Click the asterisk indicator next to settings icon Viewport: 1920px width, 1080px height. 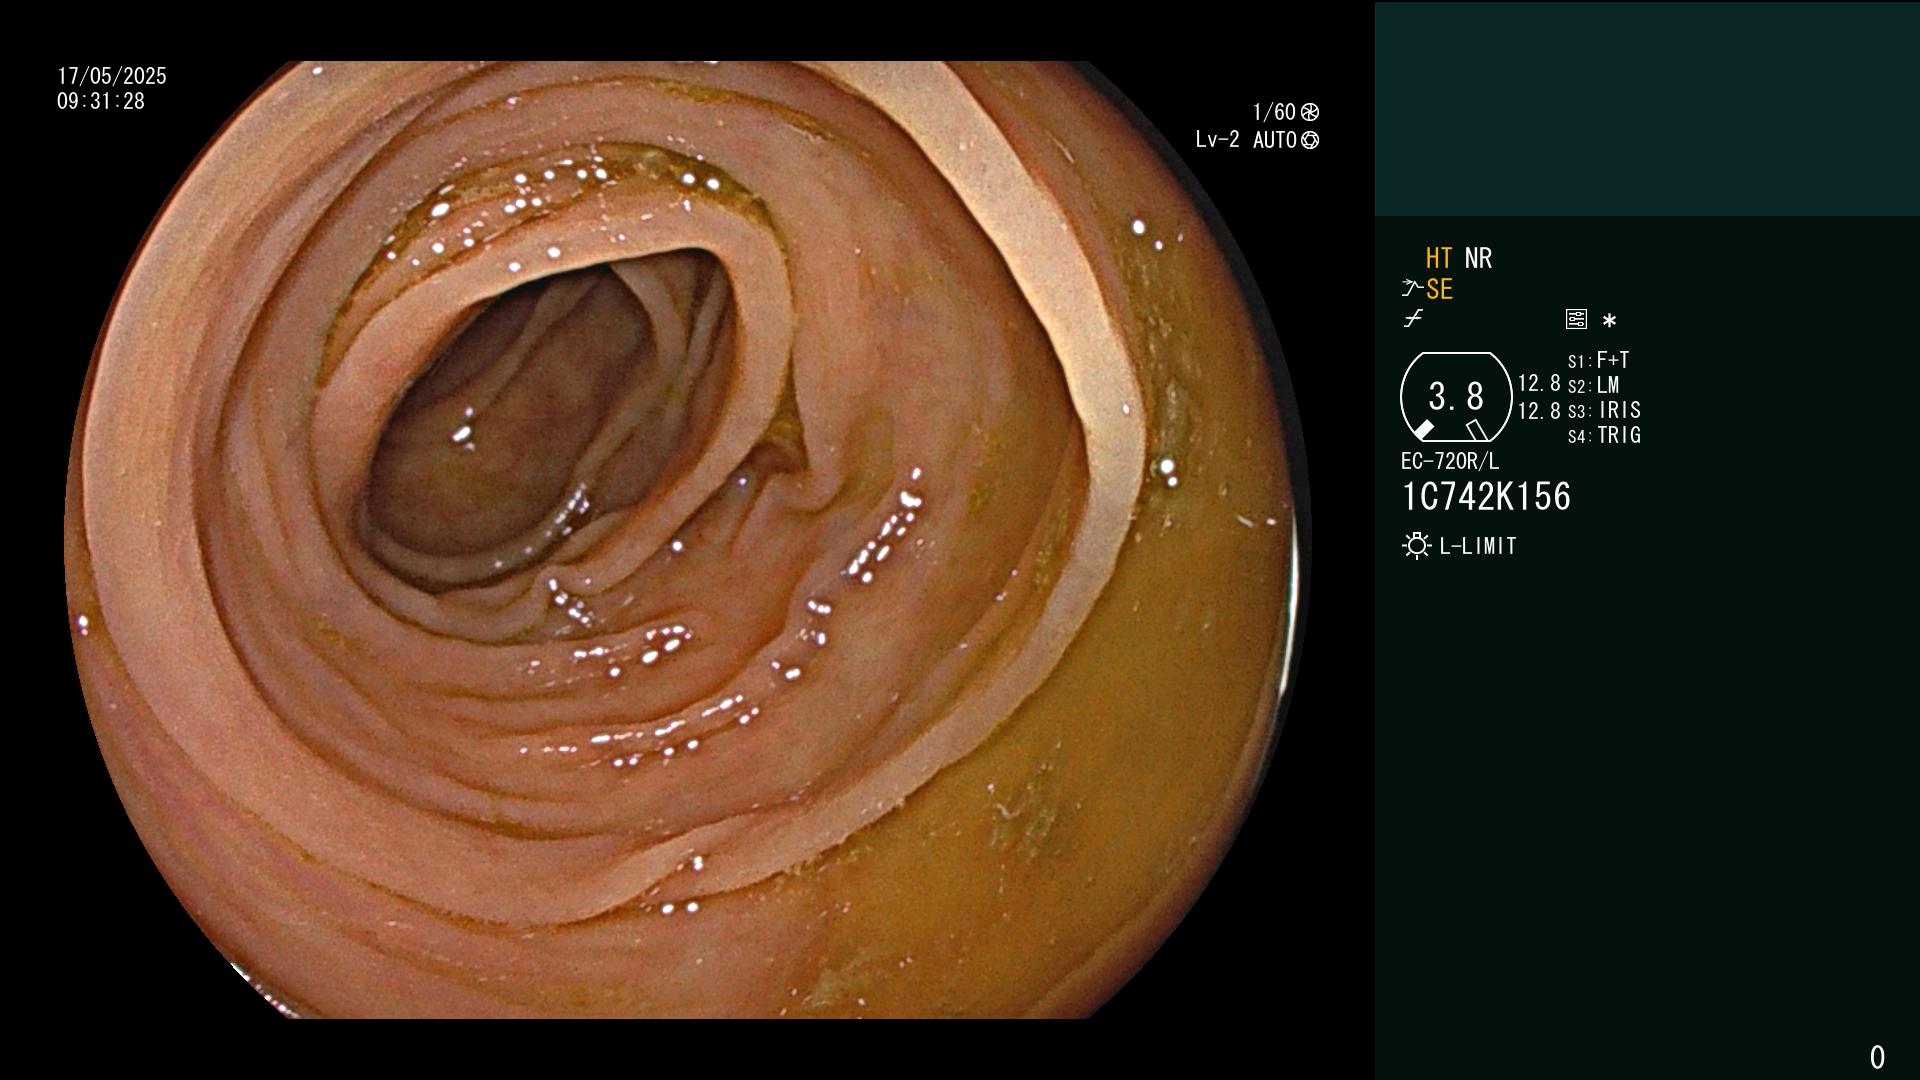1609,320
